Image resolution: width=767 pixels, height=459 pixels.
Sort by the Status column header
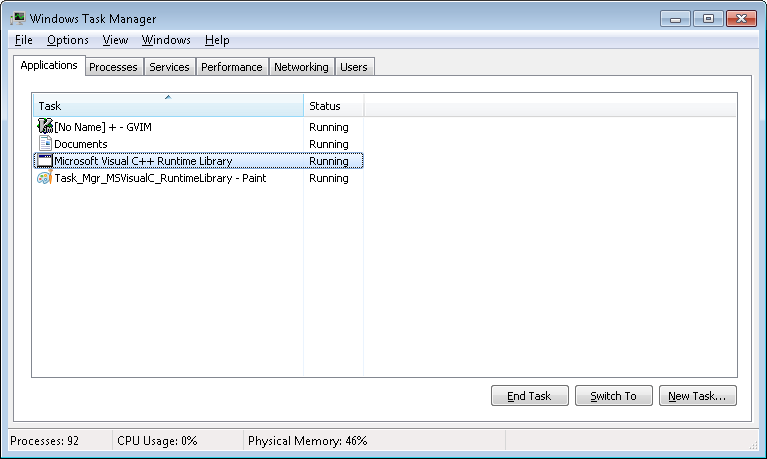(x=334, y=106)
